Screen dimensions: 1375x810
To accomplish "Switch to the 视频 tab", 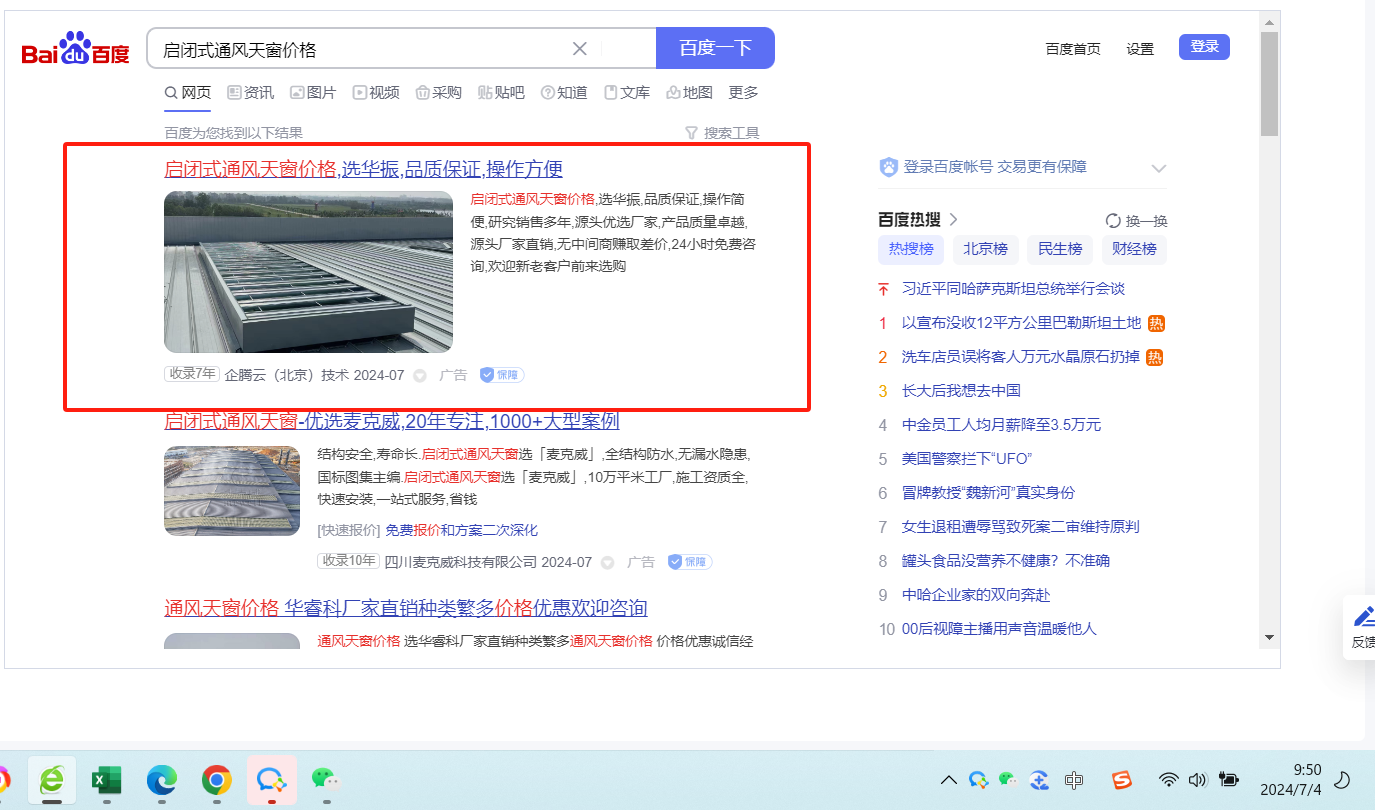I will click(x=376, y=93).
